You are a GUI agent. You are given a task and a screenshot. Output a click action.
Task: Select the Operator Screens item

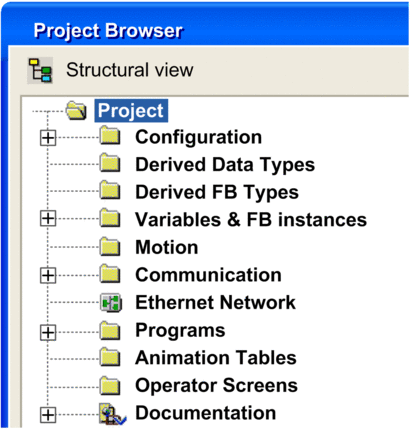tap(216, 385)
